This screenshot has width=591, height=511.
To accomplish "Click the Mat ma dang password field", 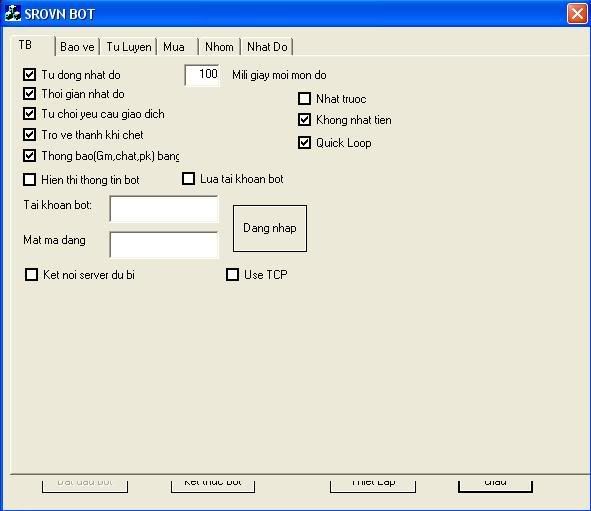I will [164, 245].
